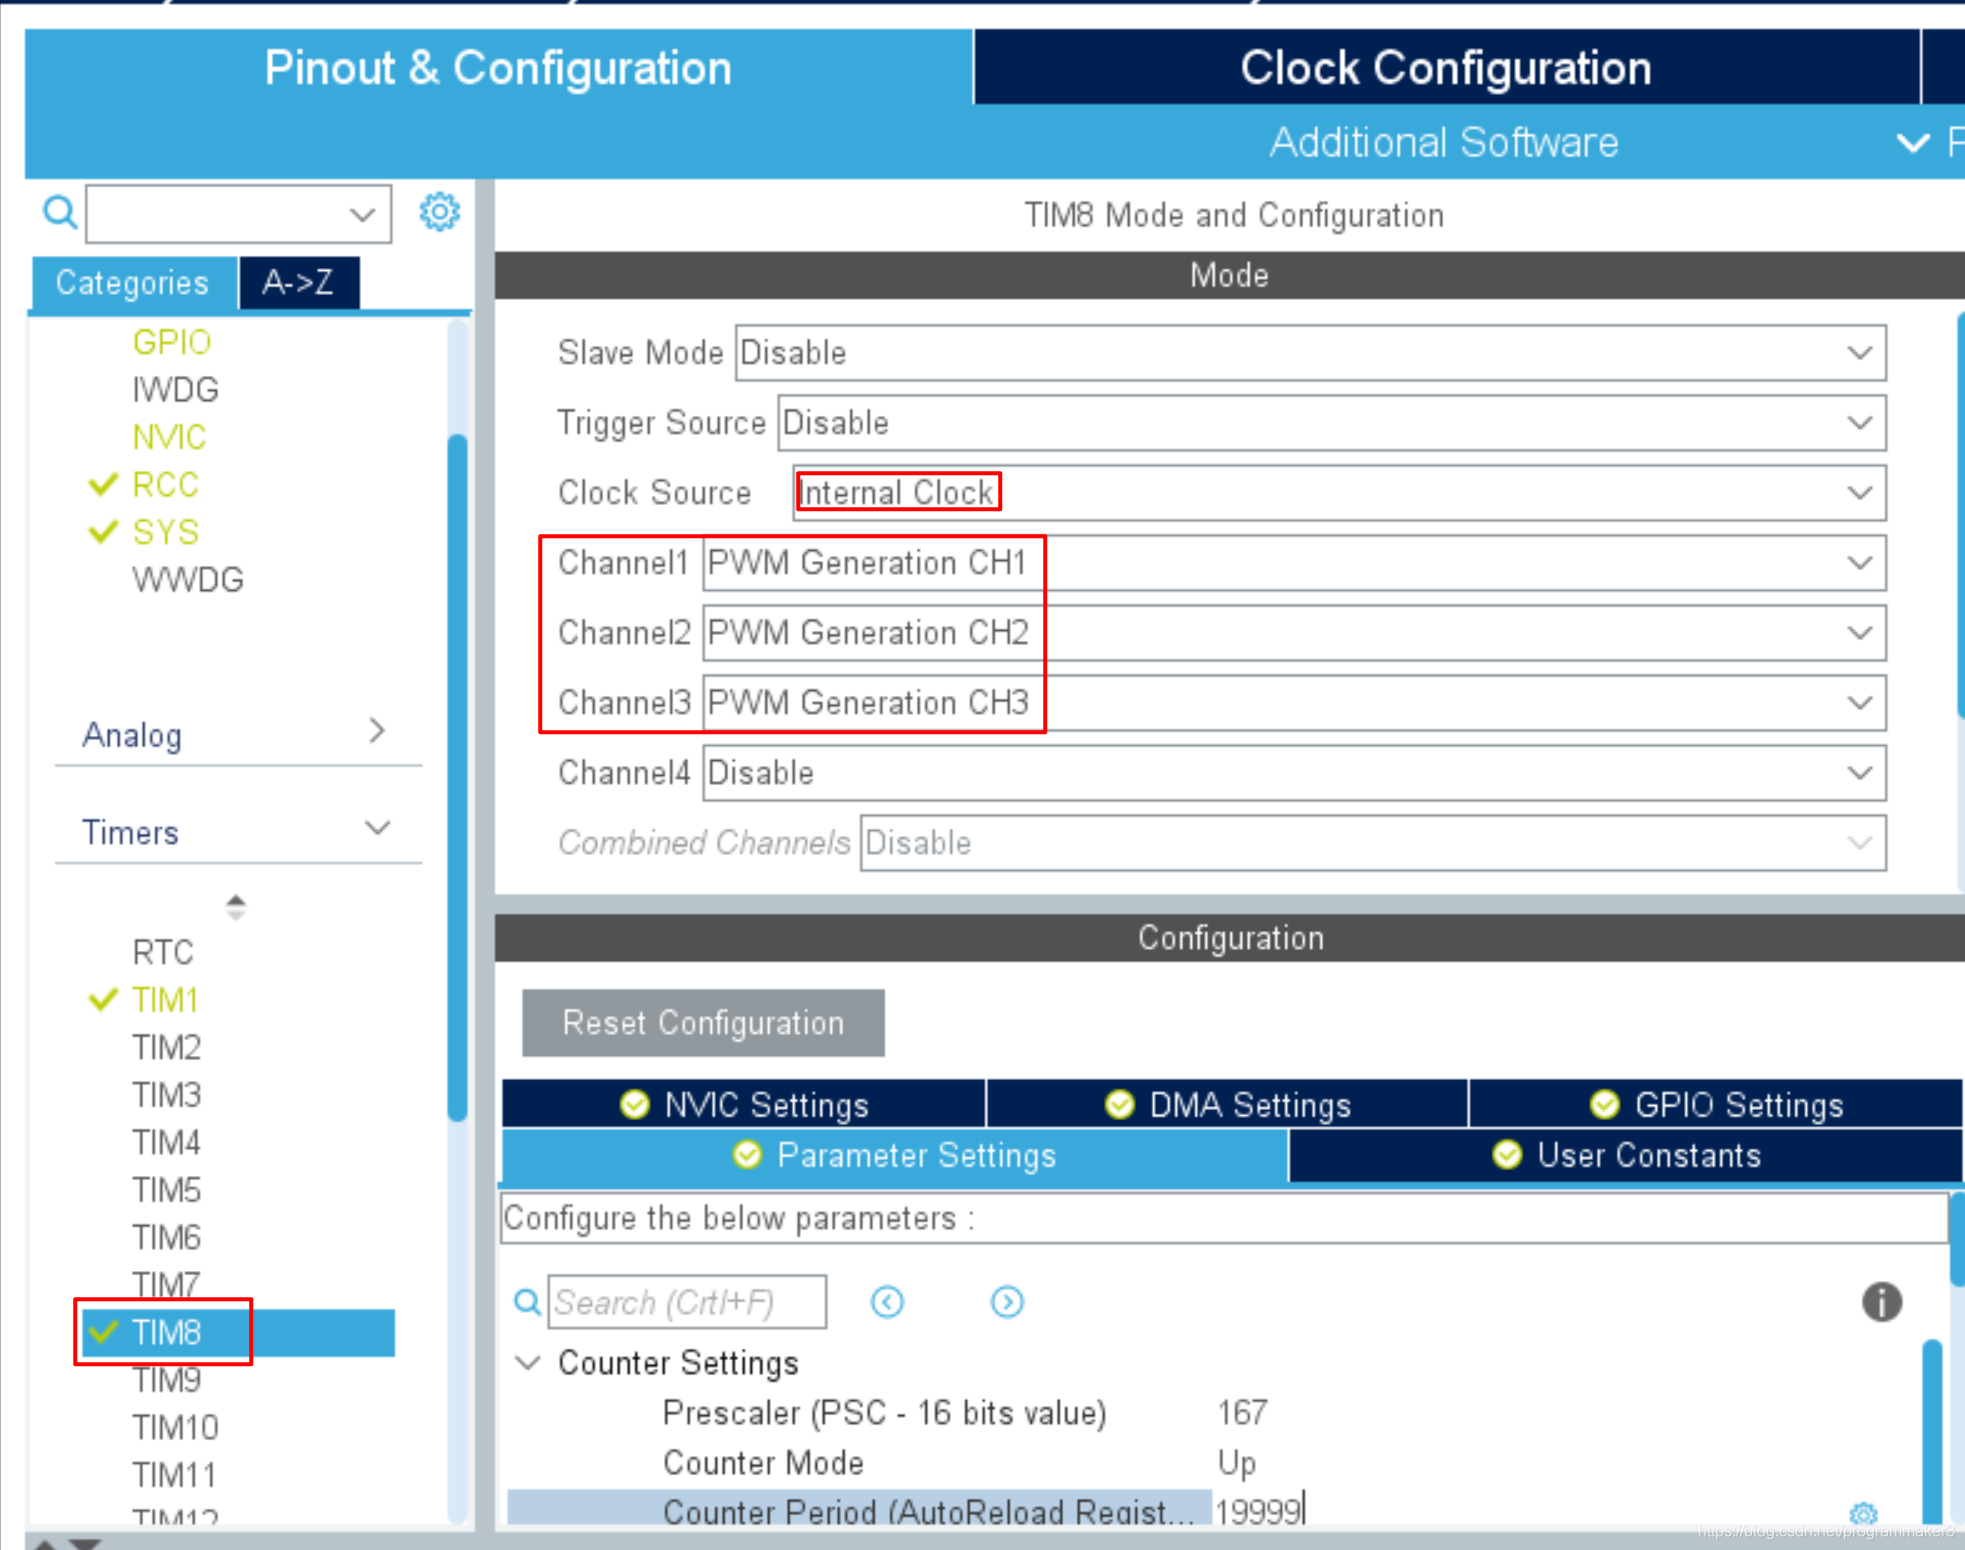Open the Channel1 PWM Generation dropdown

tap(1294, 563)
